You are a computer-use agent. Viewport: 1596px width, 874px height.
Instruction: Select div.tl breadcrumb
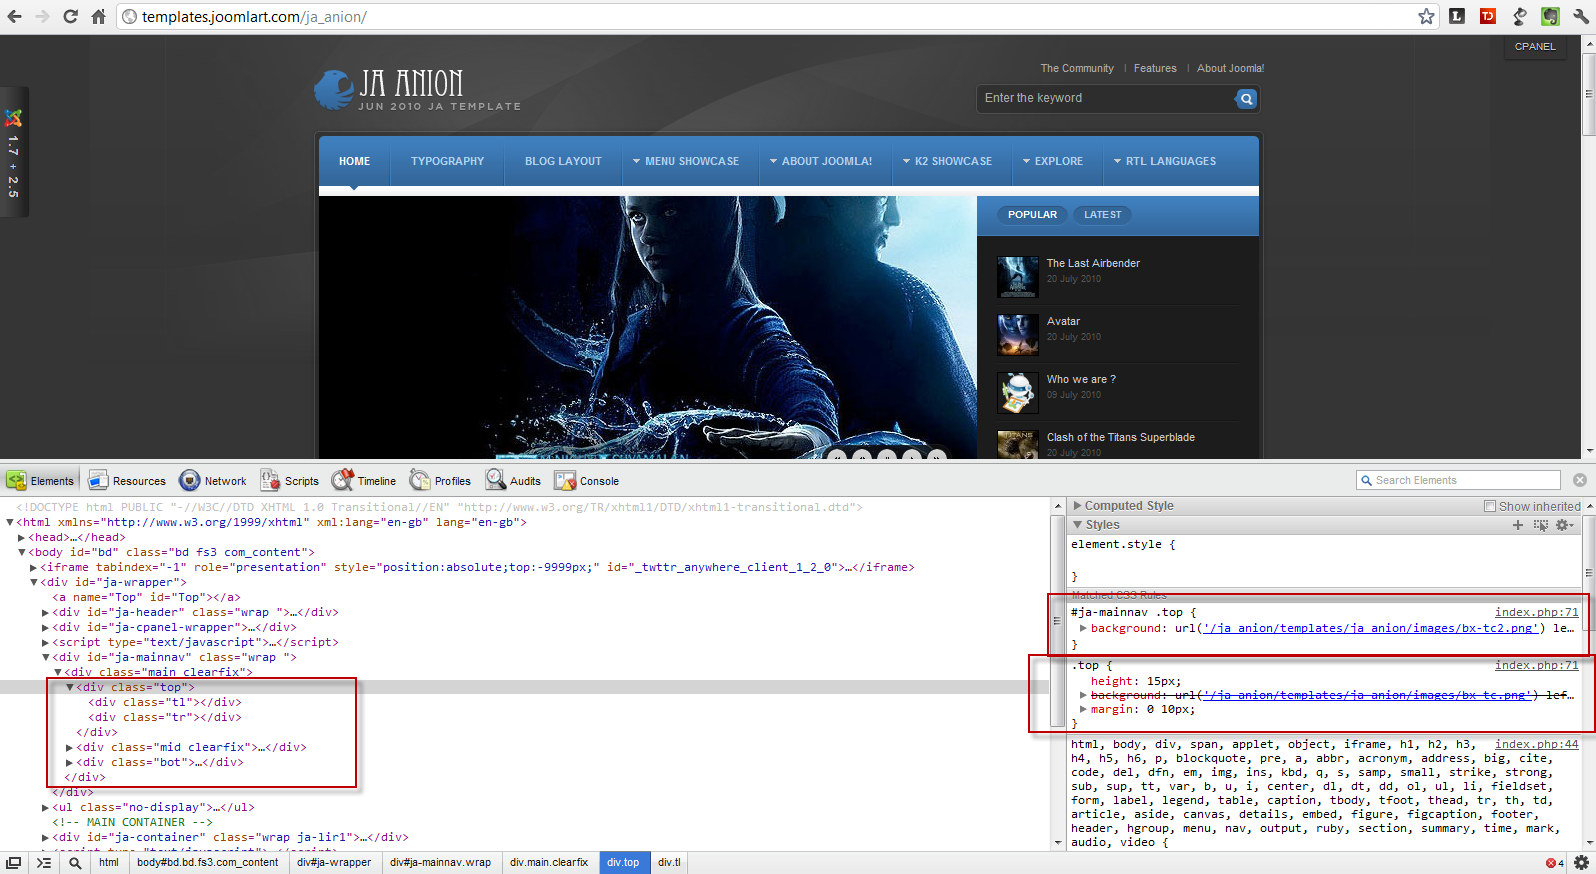tap(669, 863)
